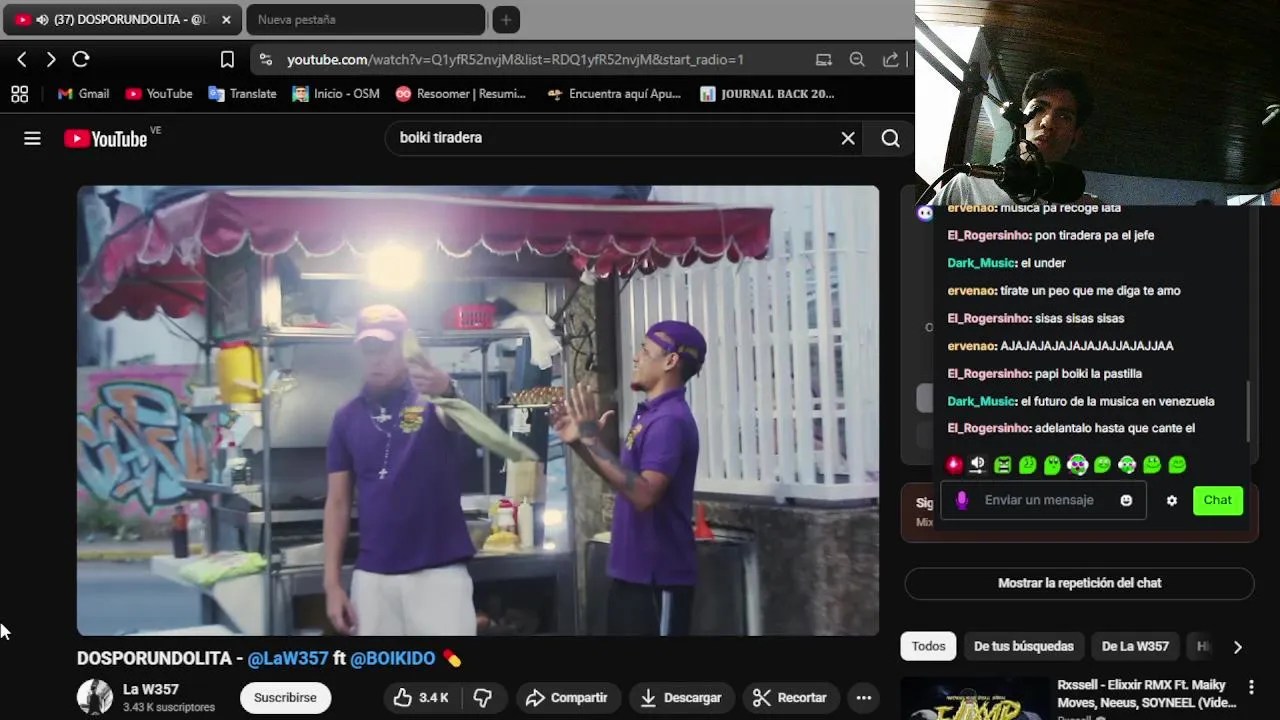Click Compartir button
Screen dimensions: 1280x720
pos(567,697)
